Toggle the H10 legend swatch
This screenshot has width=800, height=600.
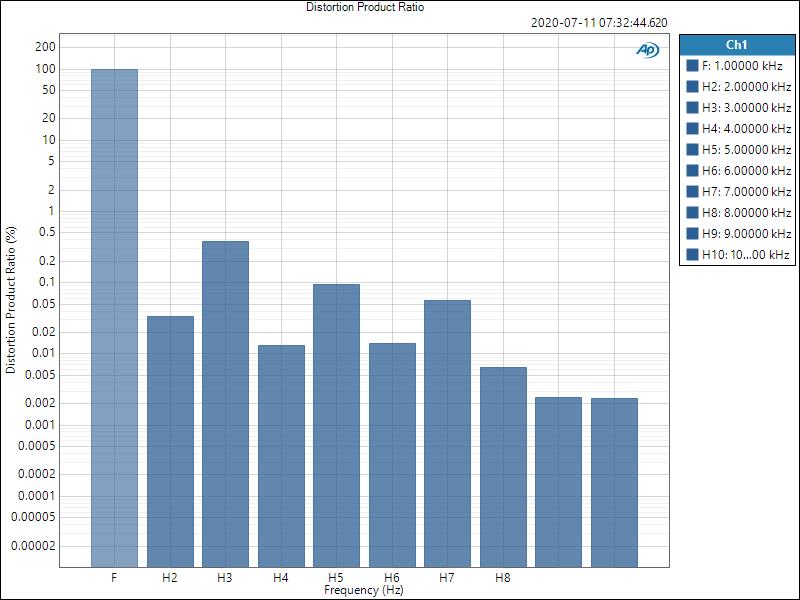(692, 254)
